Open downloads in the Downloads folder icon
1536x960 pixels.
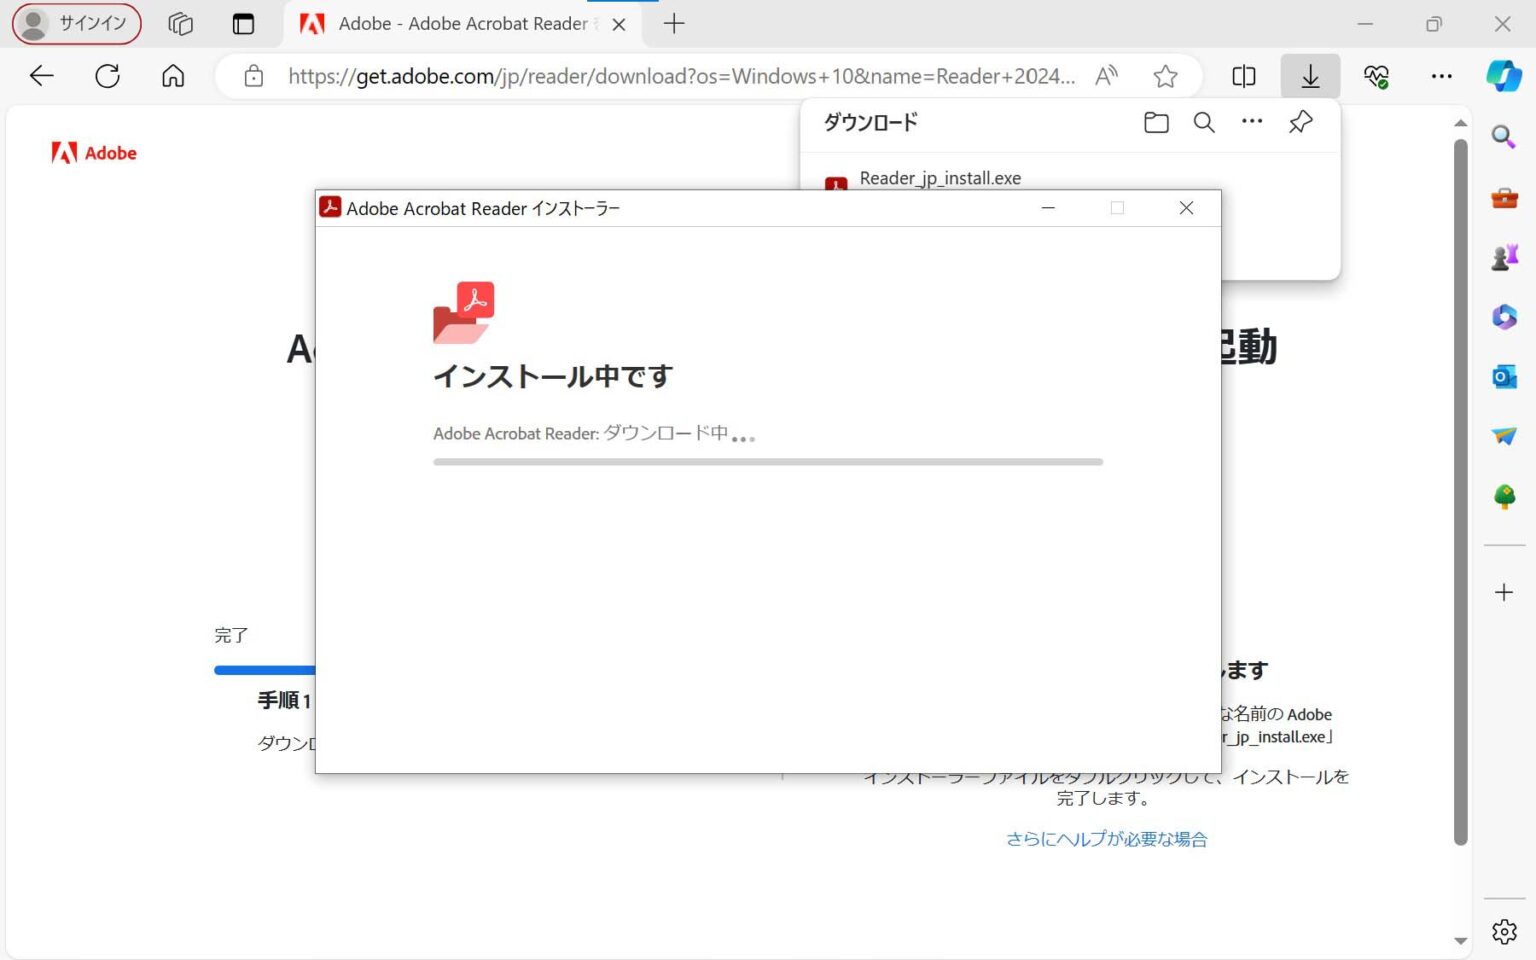coord(1155,122)
